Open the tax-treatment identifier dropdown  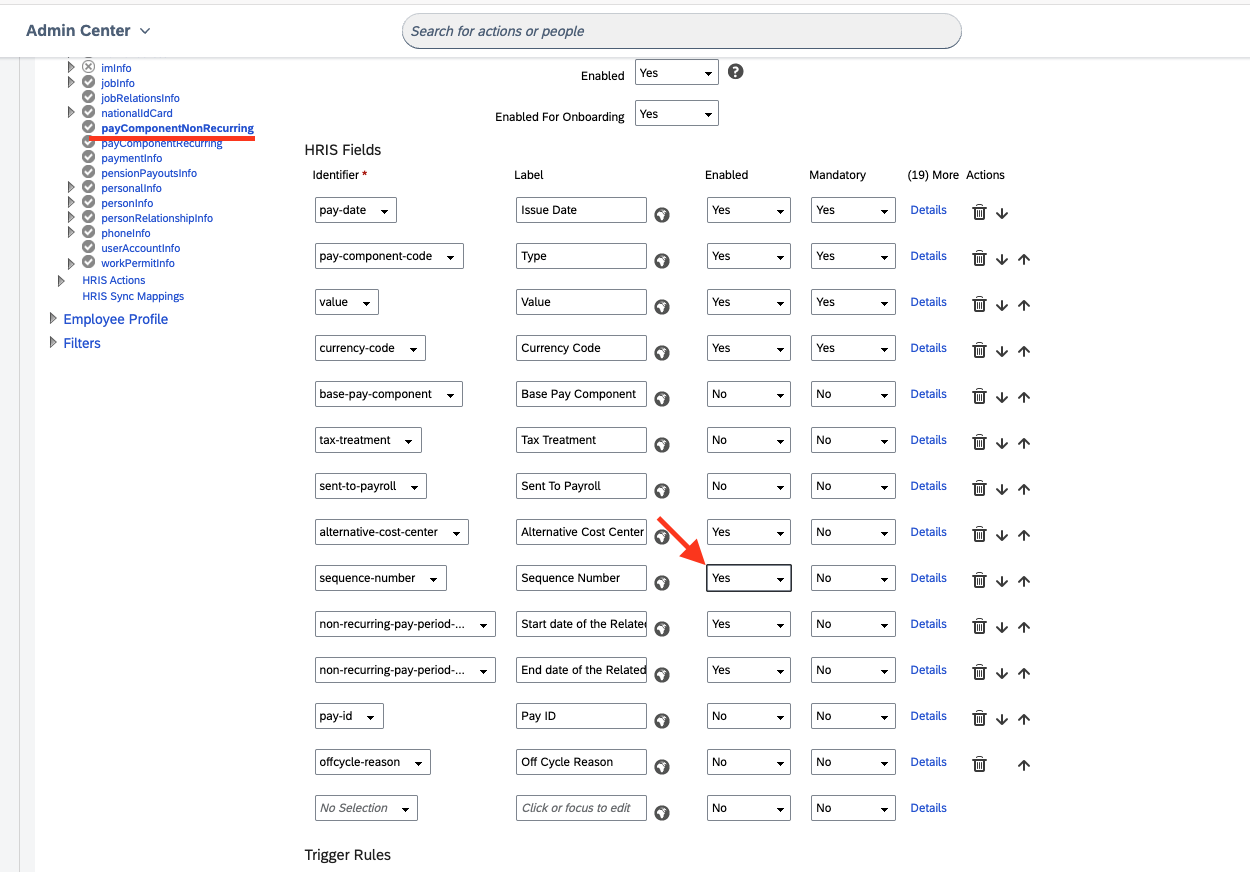click(x=367, y=440)
